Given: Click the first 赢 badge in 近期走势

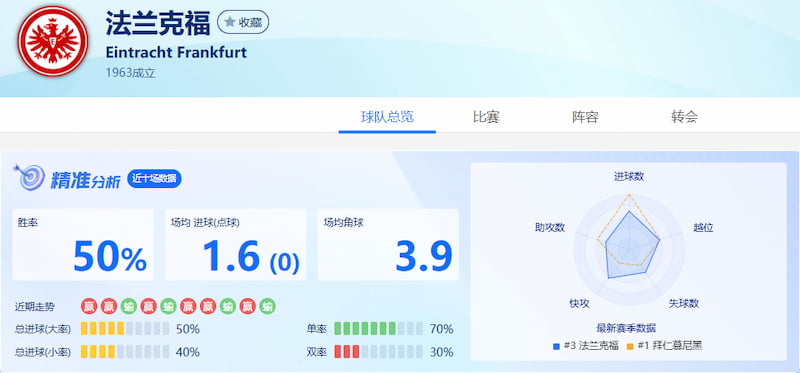Looking at the screenshot, I should point(89,307).
